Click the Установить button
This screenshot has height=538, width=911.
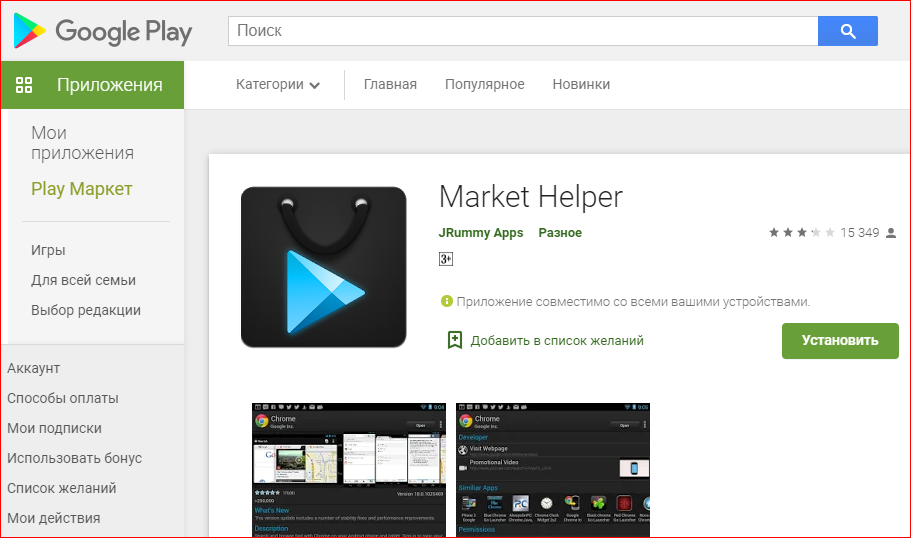[840, 340]
